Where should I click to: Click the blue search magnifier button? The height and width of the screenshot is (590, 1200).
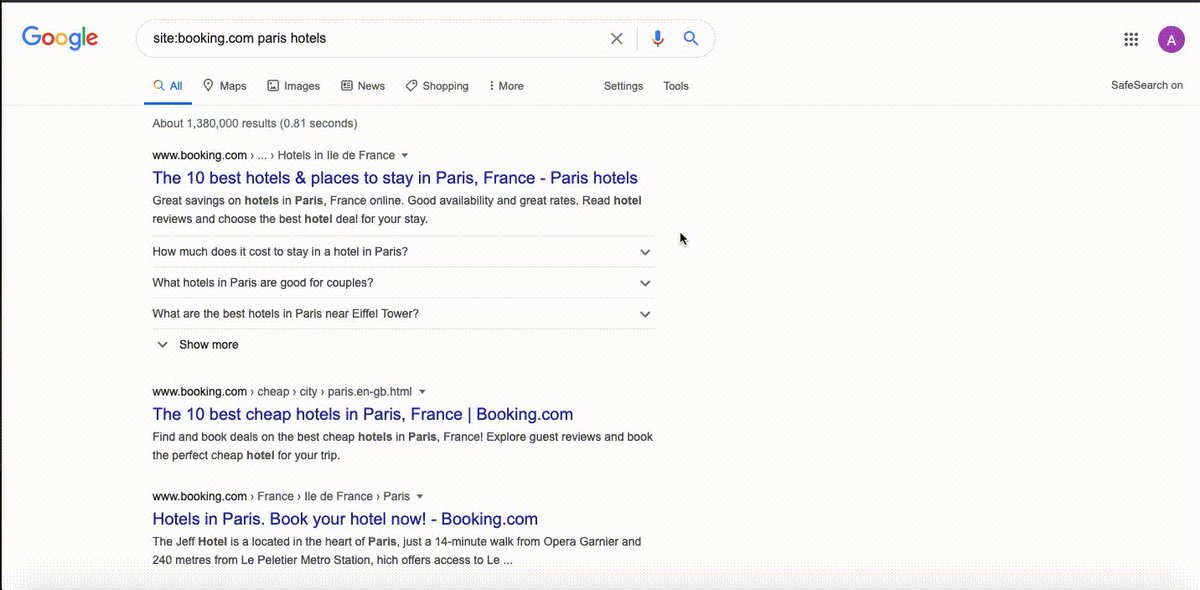click(x=691, y=38)
